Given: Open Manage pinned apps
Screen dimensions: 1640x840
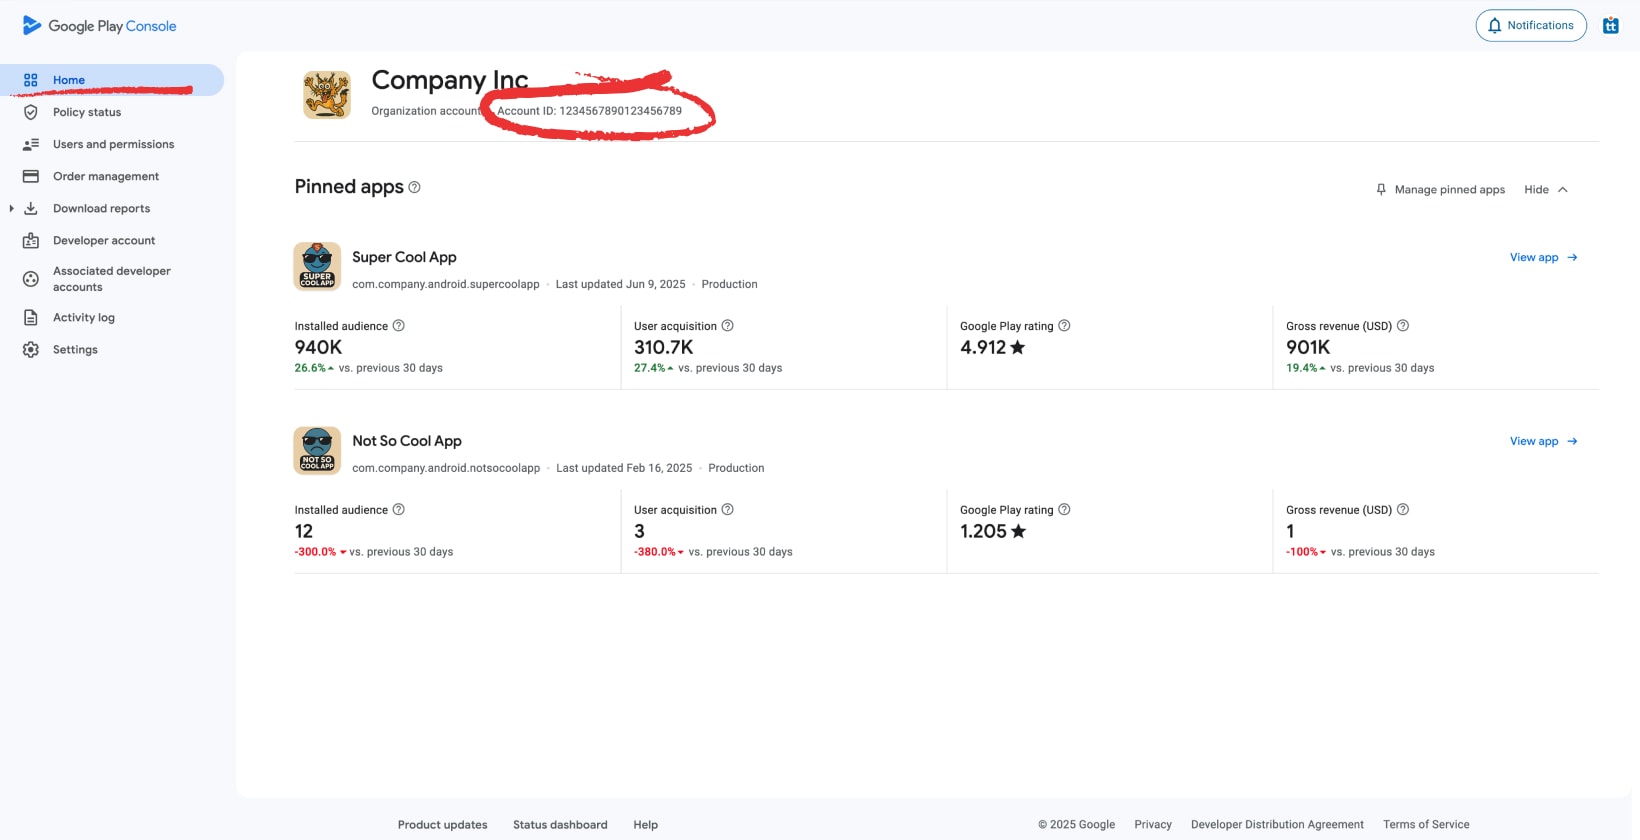Looking at the screenshot, I should [1440, 189].
